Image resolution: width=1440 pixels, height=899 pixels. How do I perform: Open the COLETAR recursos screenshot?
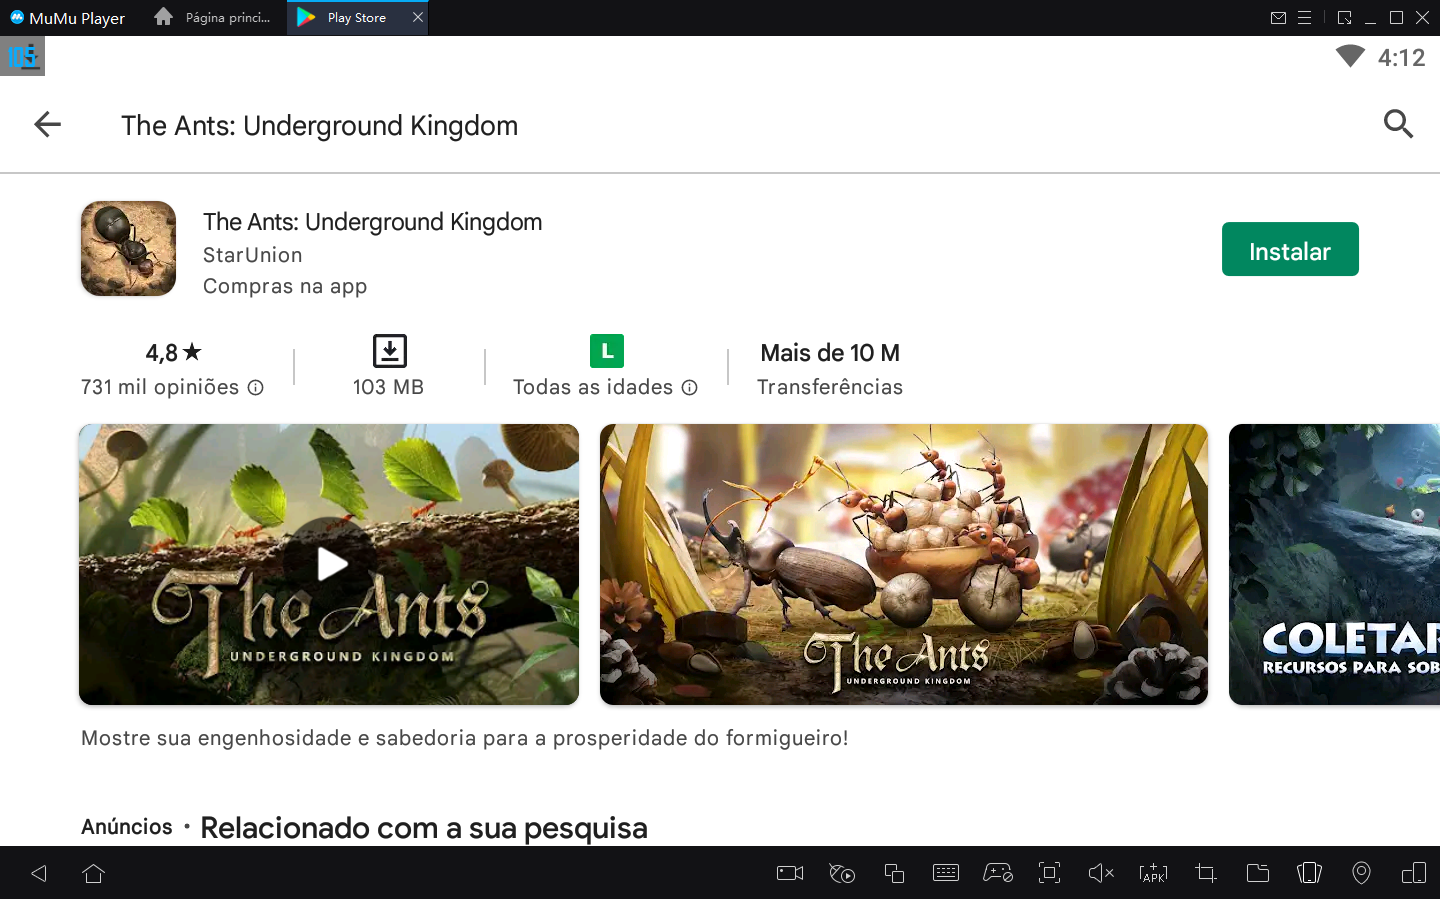tap(1334, 564)
